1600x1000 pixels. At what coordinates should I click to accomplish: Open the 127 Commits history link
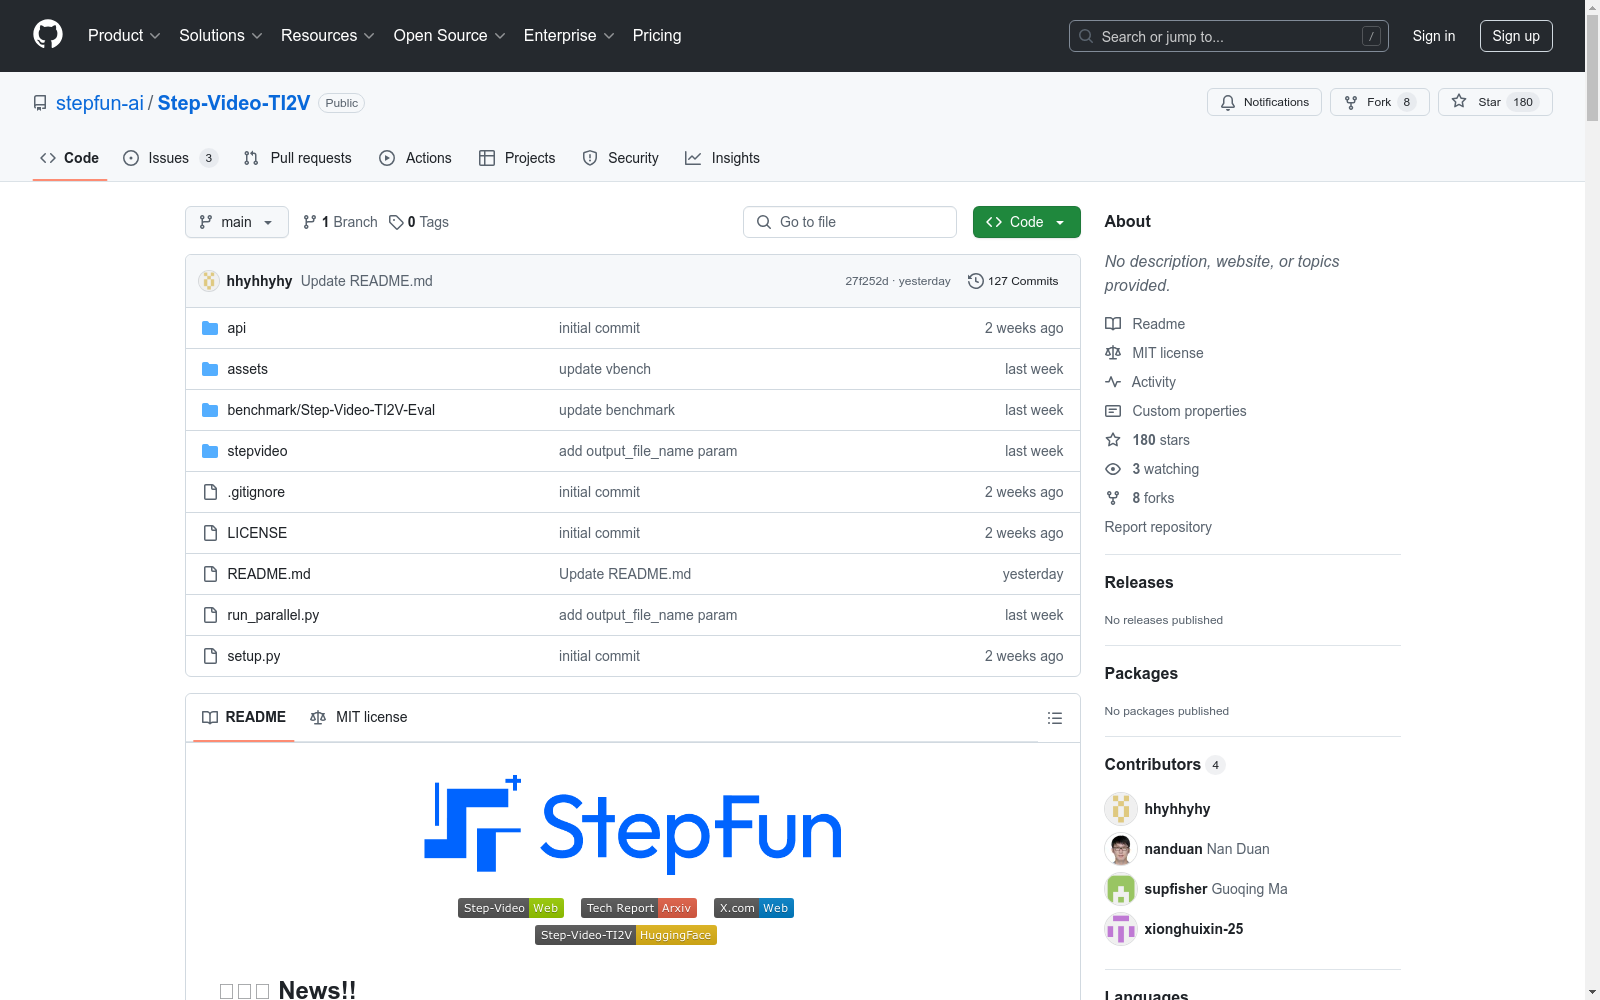pos(1013,281)
